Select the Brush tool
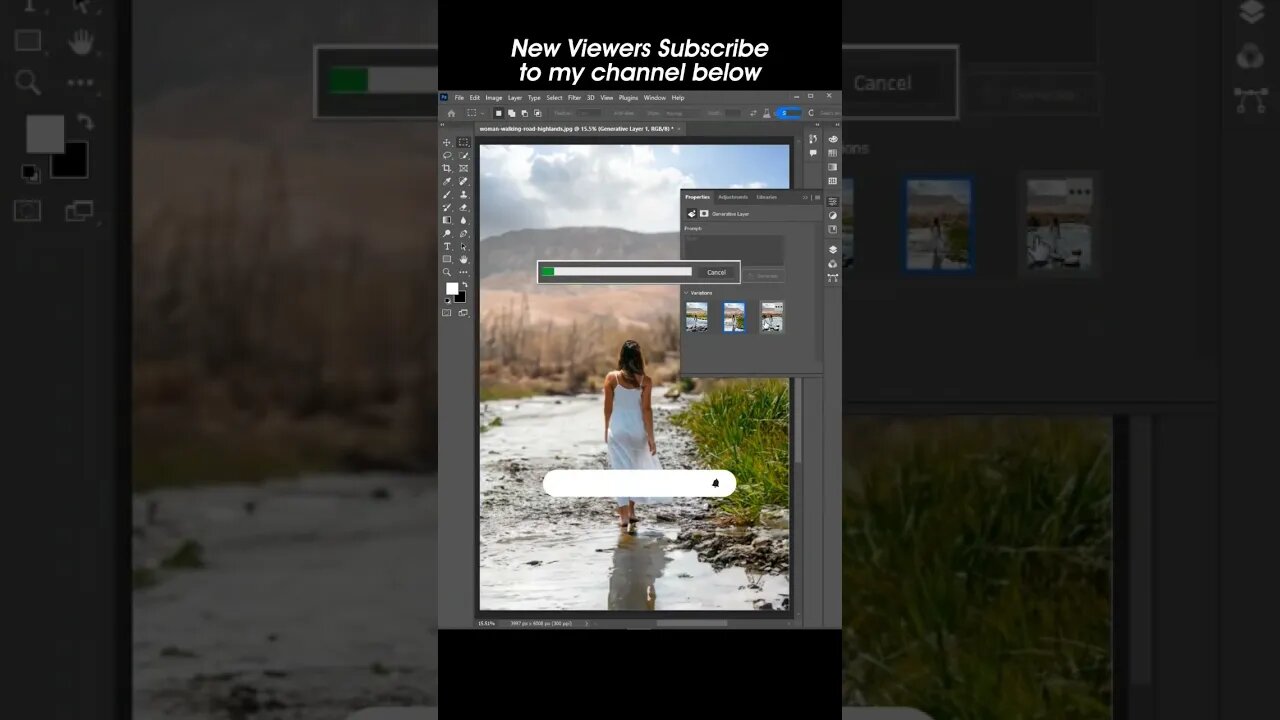1280x720 pixels. tap(446, 194)
